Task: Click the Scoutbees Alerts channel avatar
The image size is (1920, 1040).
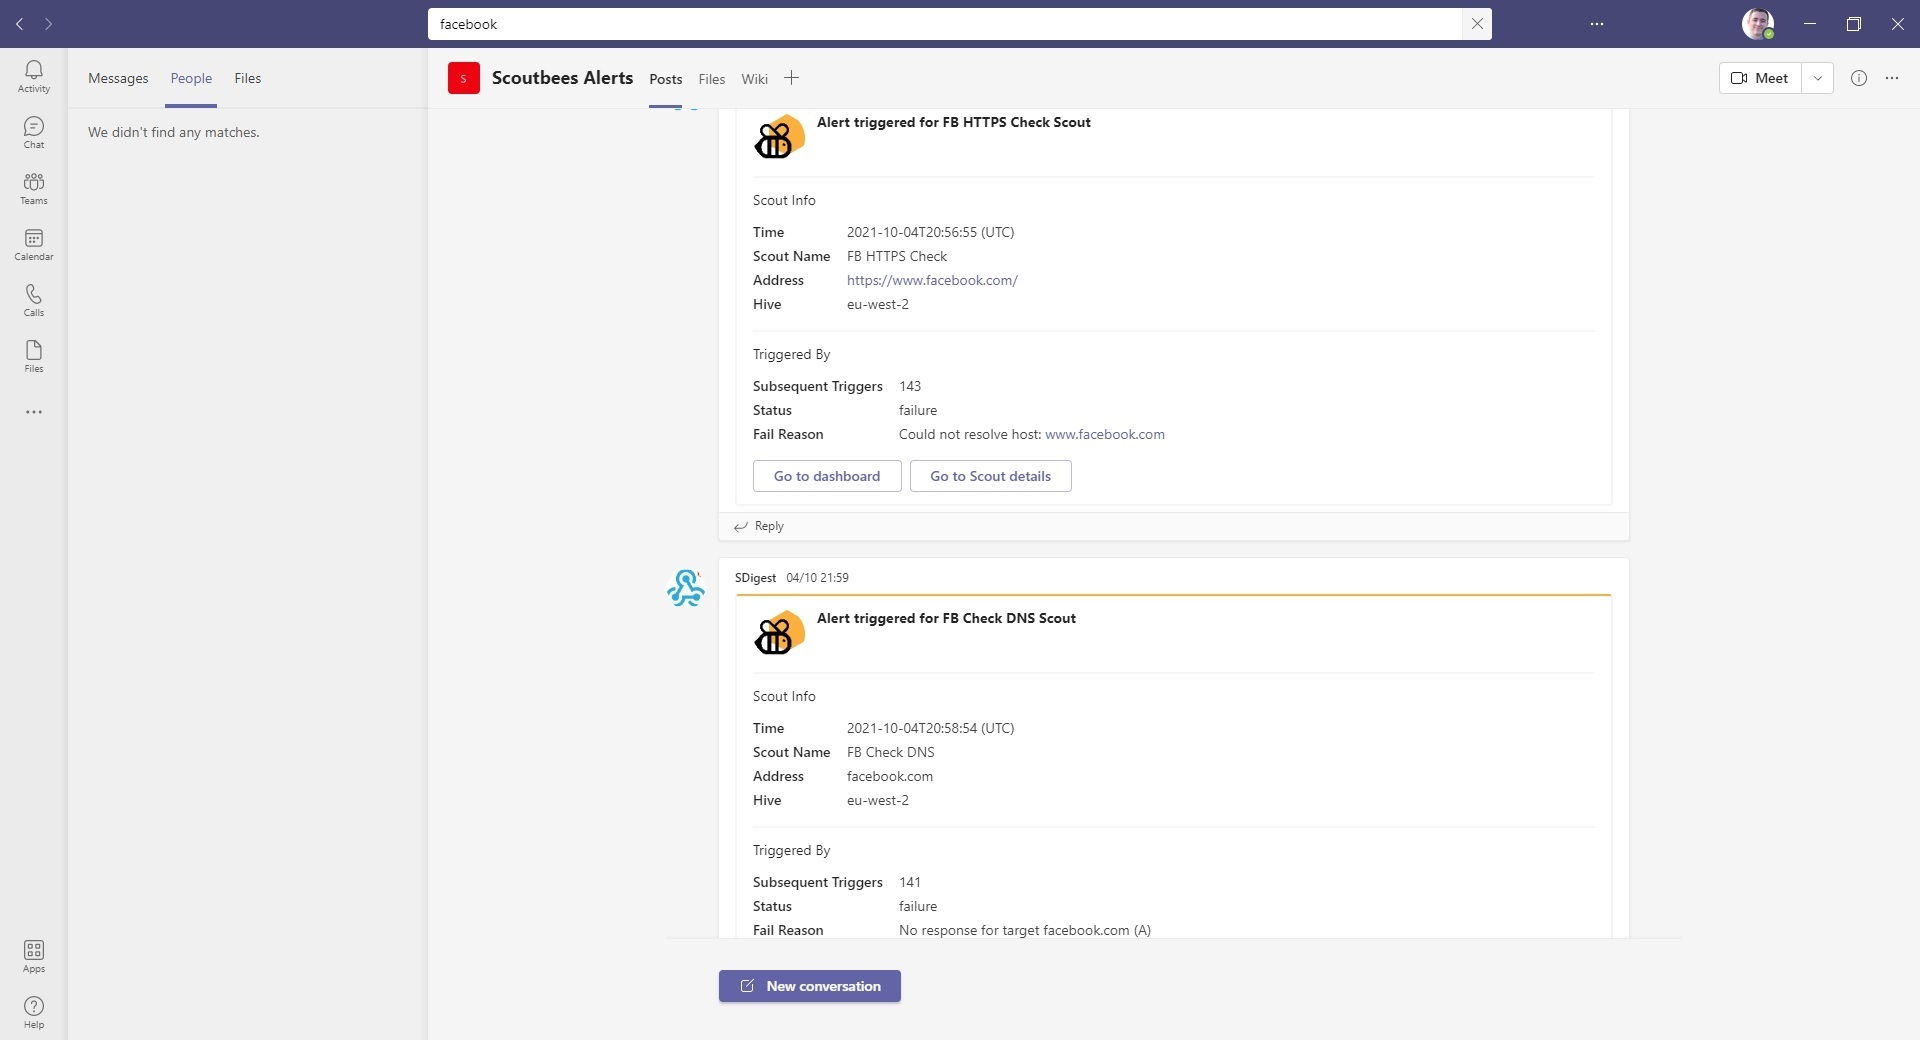Action: coord(464,78)
